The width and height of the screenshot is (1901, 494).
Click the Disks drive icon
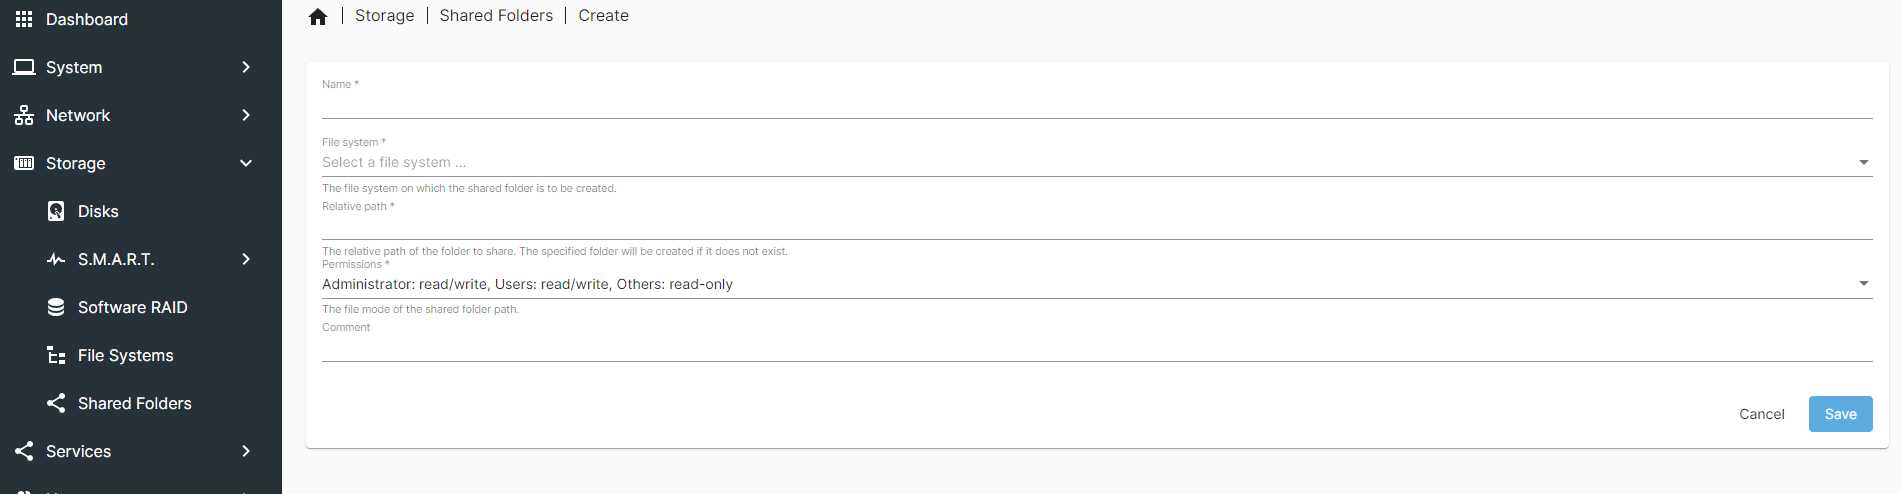(x=56, y=211)
